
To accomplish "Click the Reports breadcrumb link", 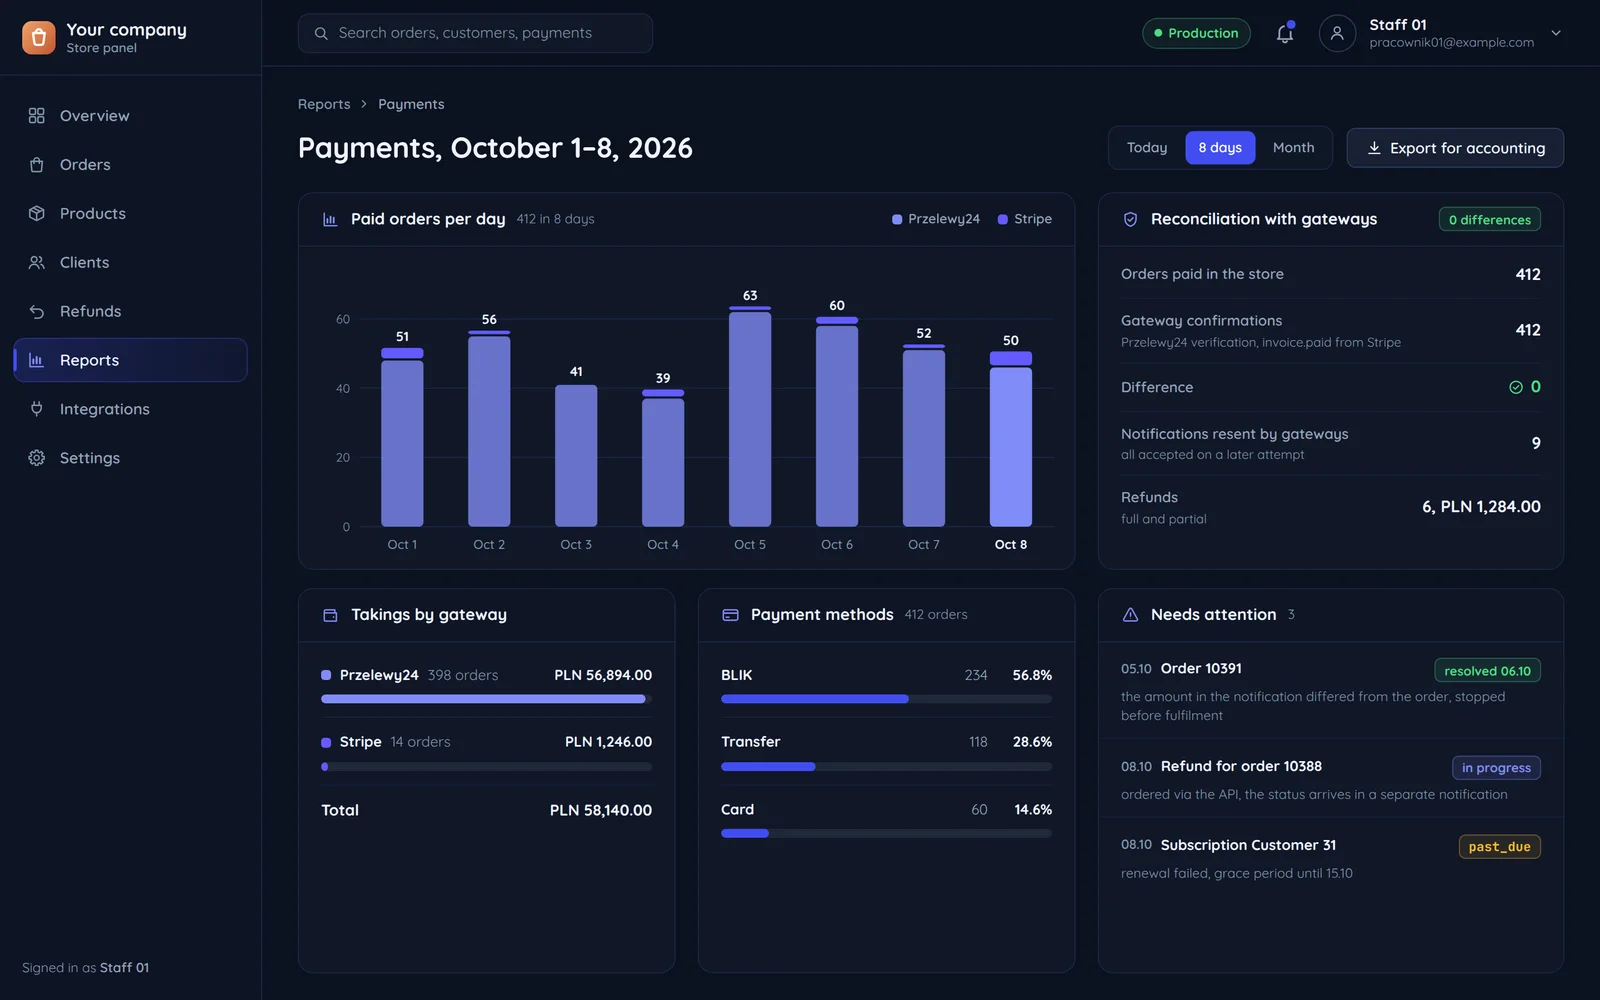I will (x=324, y=104).
